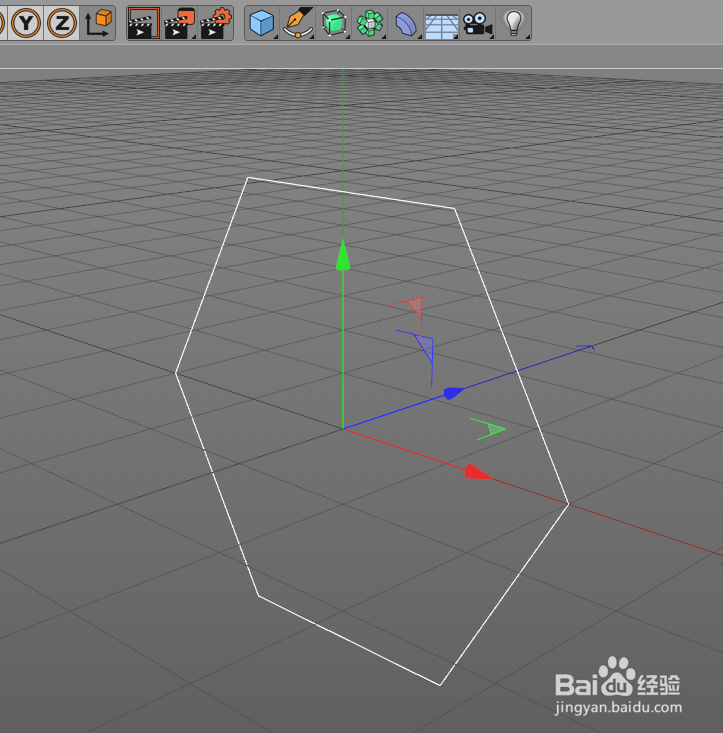Open the Edit Render Settings
The width and height of the screenshot is (723, 733).
(215, 23)
